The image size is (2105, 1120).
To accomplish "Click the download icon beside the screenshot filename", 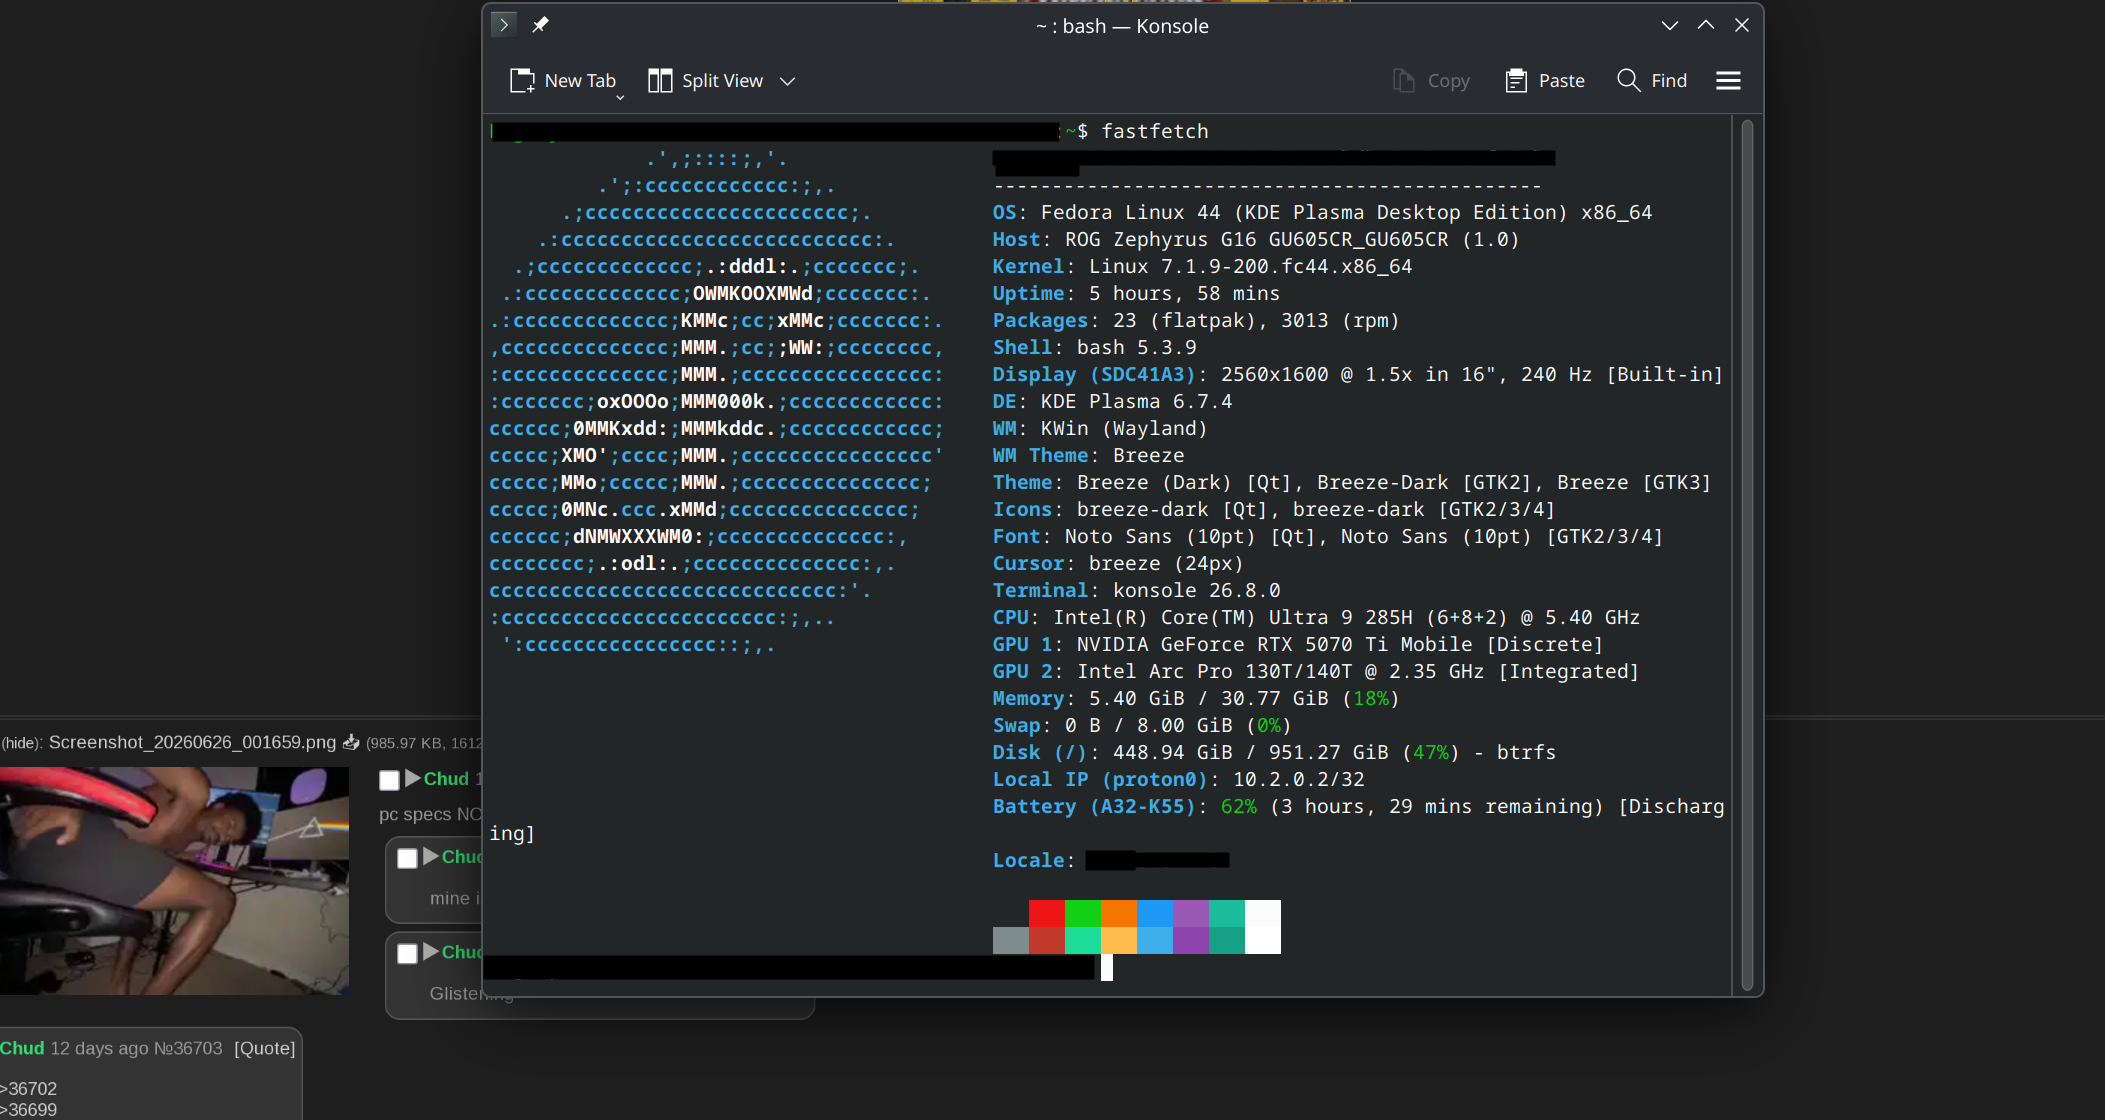I will (351, 742).
